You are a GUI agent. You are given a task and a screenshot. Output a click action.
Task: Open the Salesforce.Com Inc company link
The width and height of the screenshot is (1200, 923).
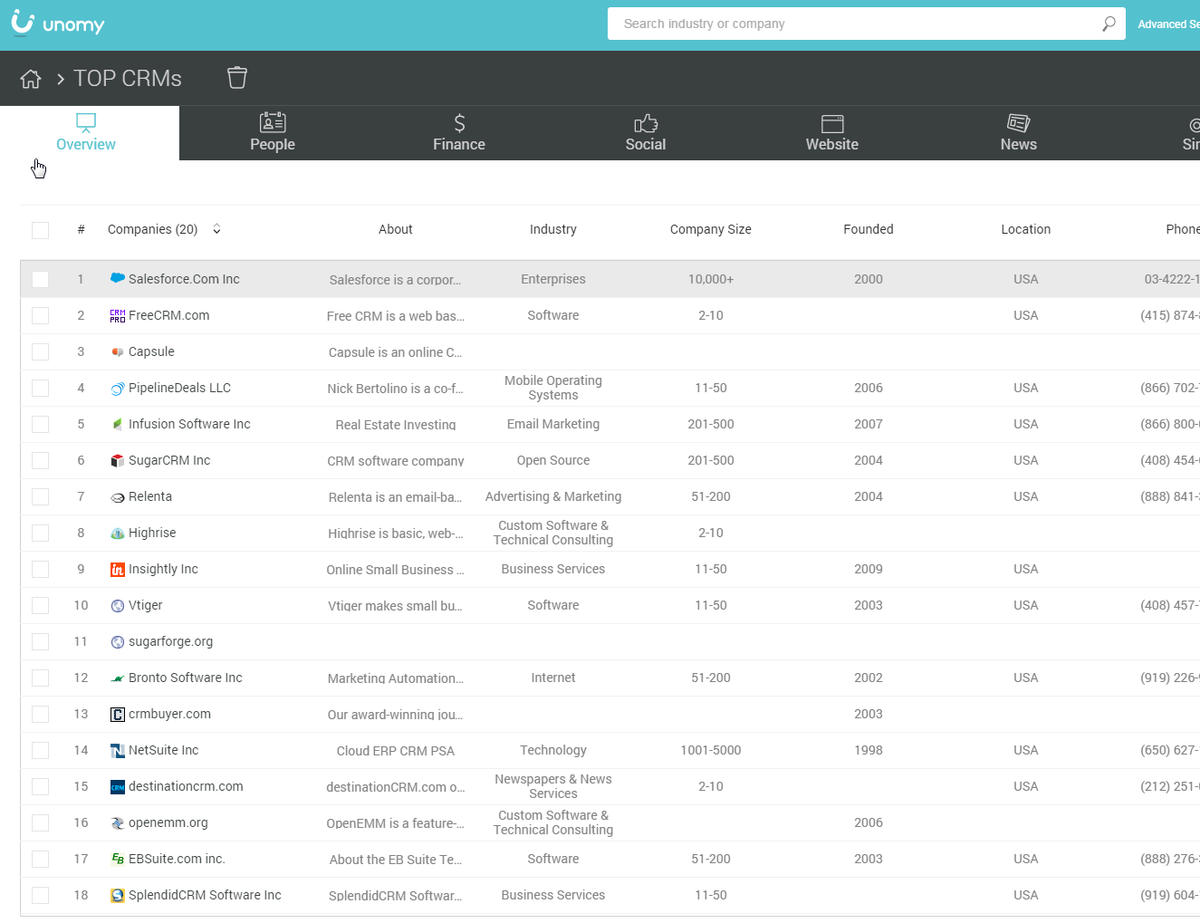point(184,279)
